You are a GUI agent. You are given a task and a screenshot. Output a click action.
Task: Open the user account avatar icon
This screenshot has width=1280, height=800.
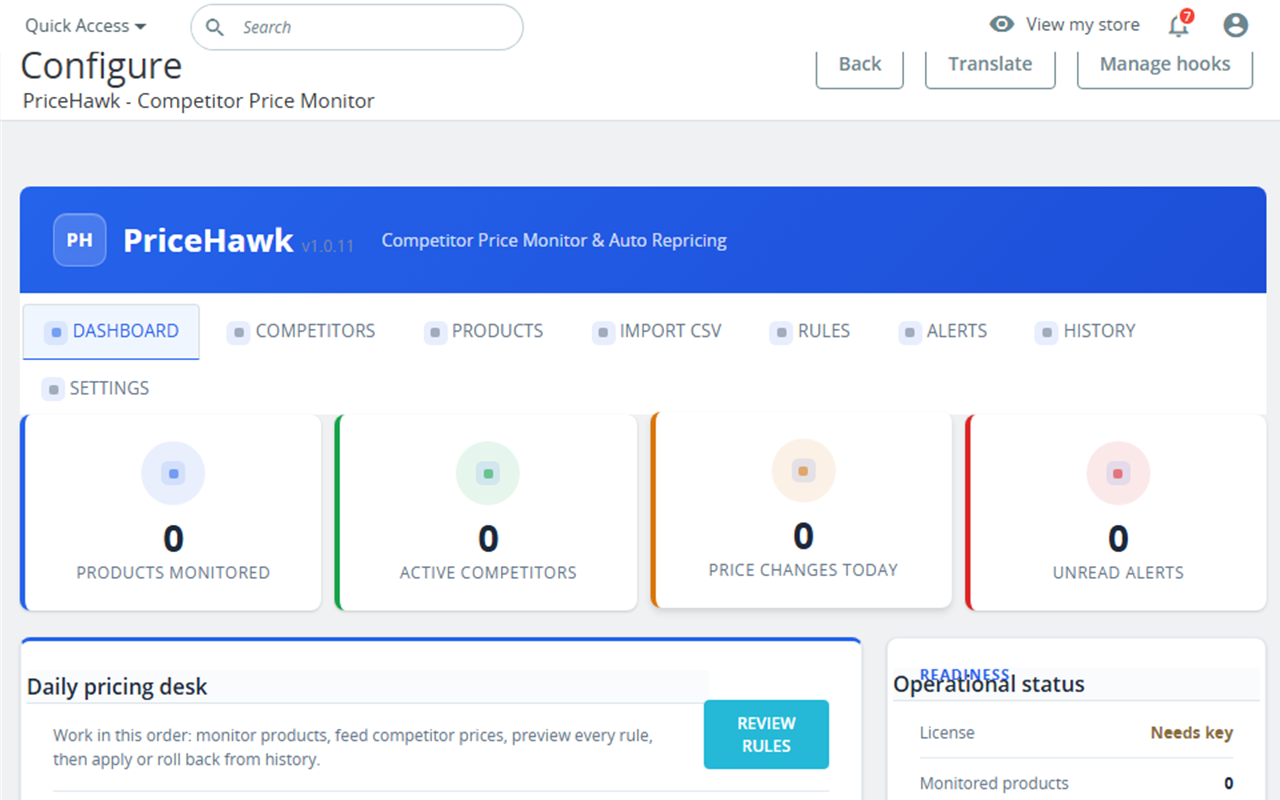[x=1236, y=25]
